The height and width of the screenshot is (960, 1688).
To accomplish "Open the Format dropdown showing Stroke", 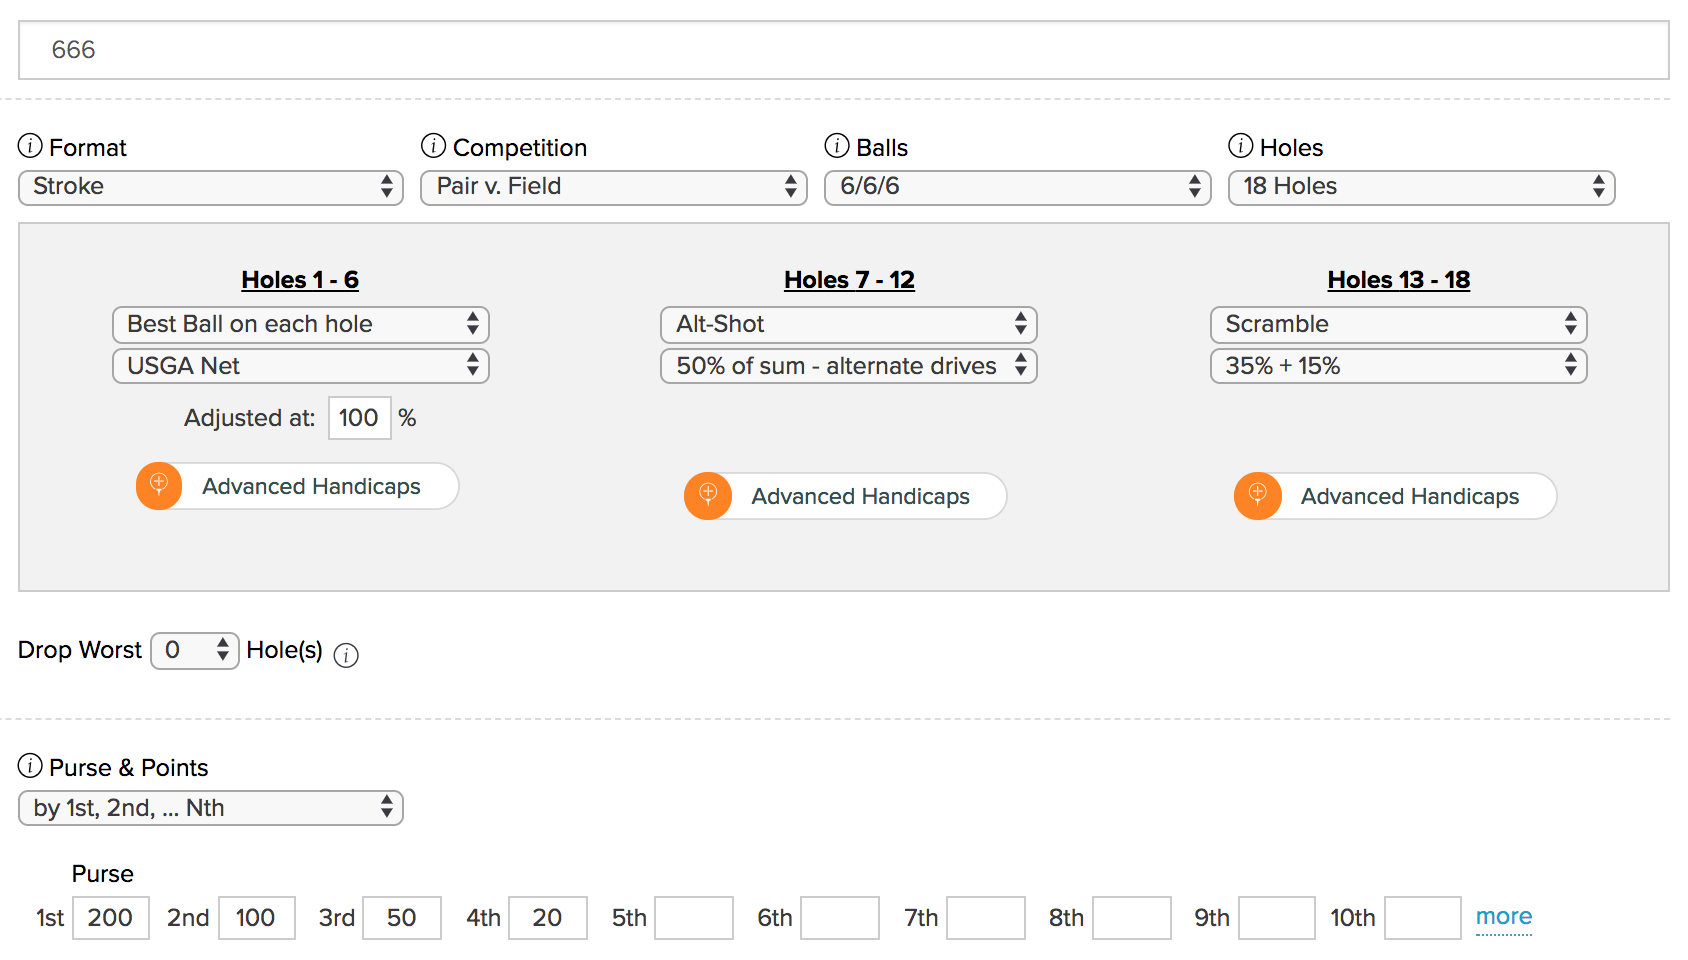I will pos(210,187).
